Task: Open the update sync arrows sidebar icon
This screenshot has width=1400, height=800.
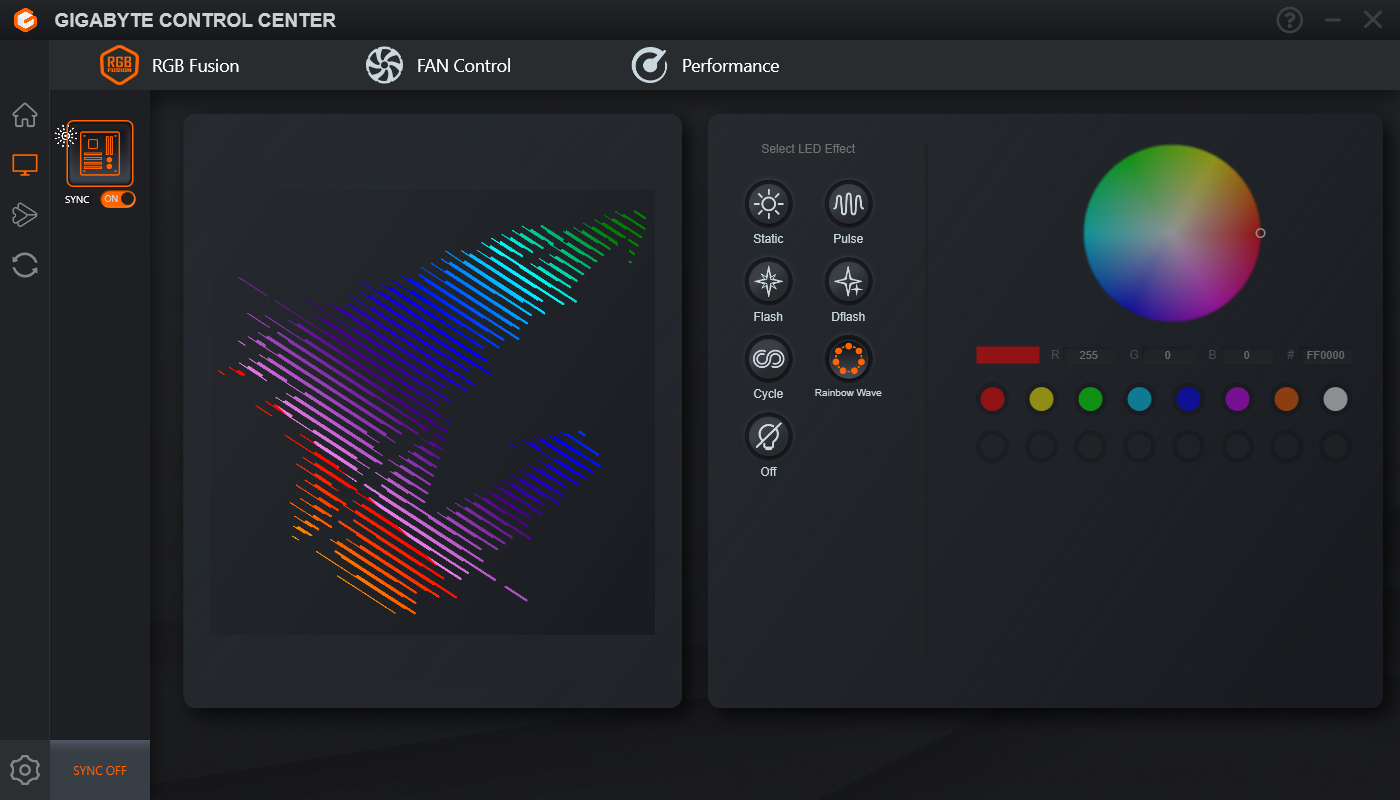Action: pos(25,265)
